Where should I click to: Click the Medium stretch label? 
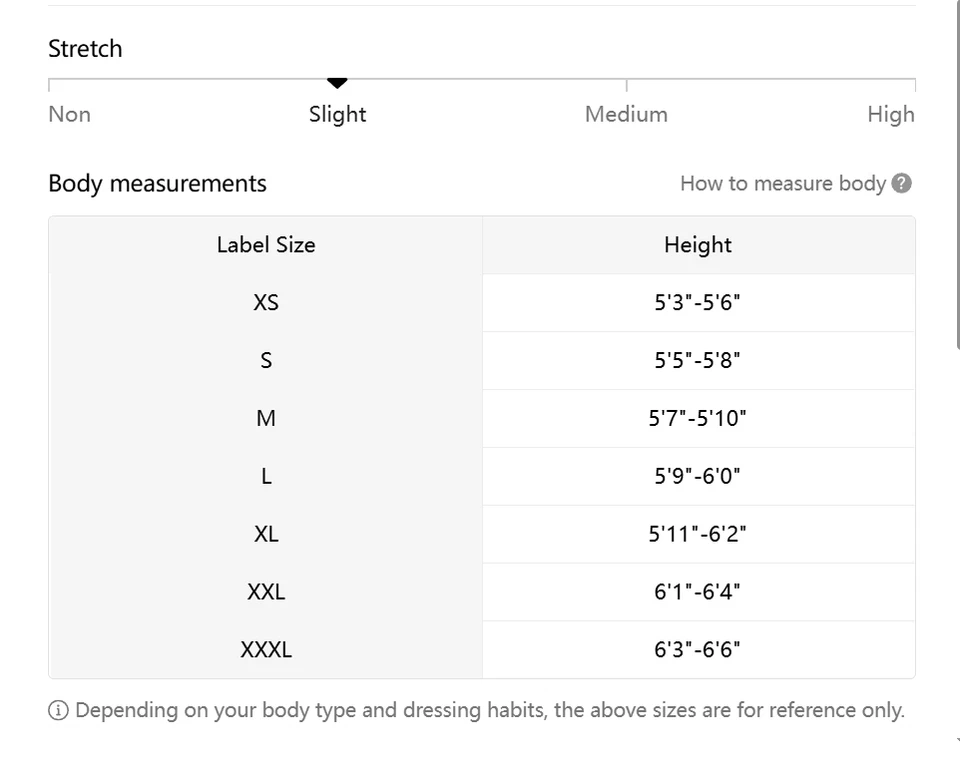tap(626, 114)
